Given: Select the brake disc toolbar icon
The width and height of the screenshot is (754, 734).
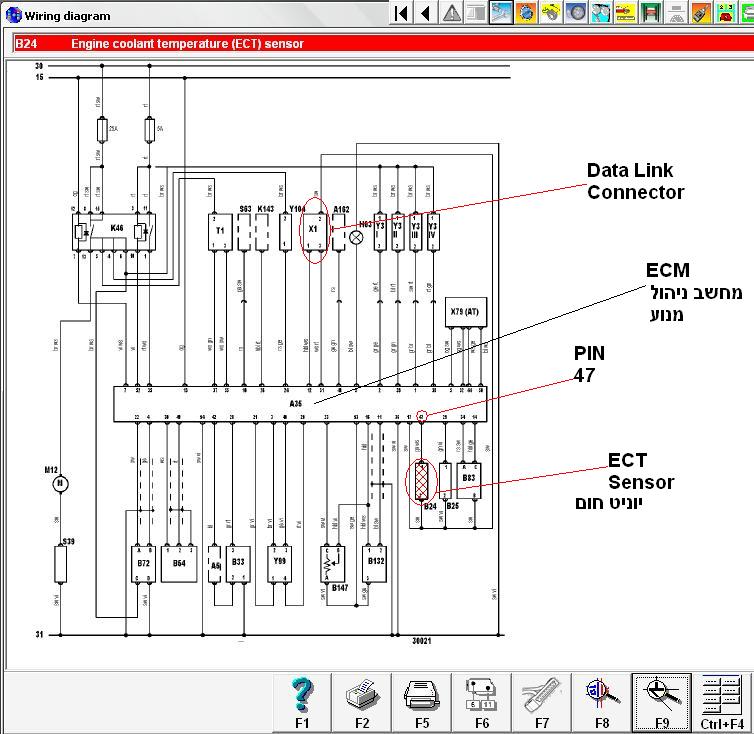Looking at the screenshot, I should [x=576, y=13].
